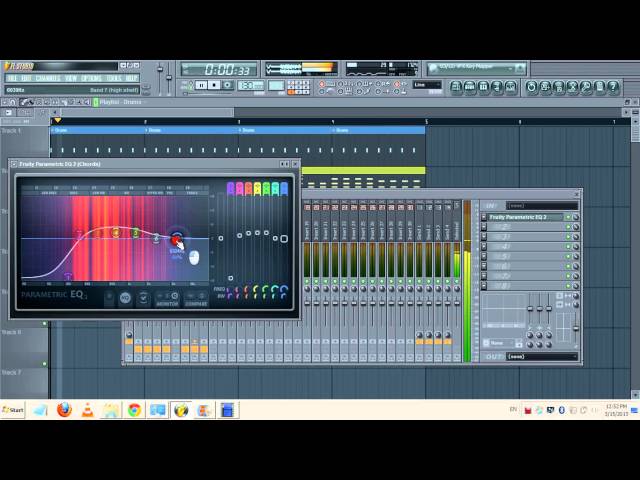Open the Fruity Parametric EQ 2 slot menu arrow

click(484, 217)
